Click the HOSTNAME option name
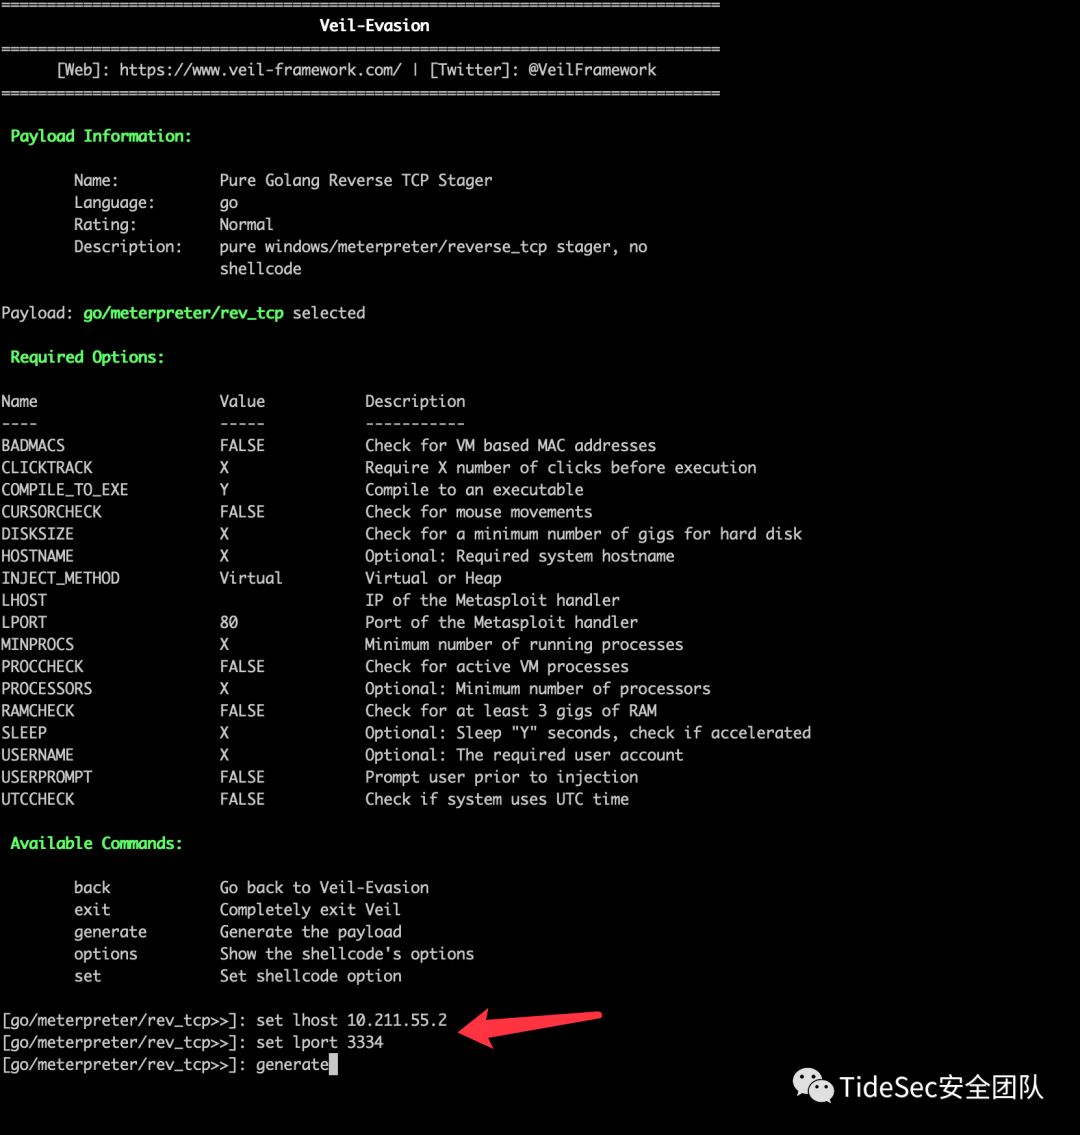Screen dimensions: 1080x1135 pyautogui.click(x=37, y=556)
